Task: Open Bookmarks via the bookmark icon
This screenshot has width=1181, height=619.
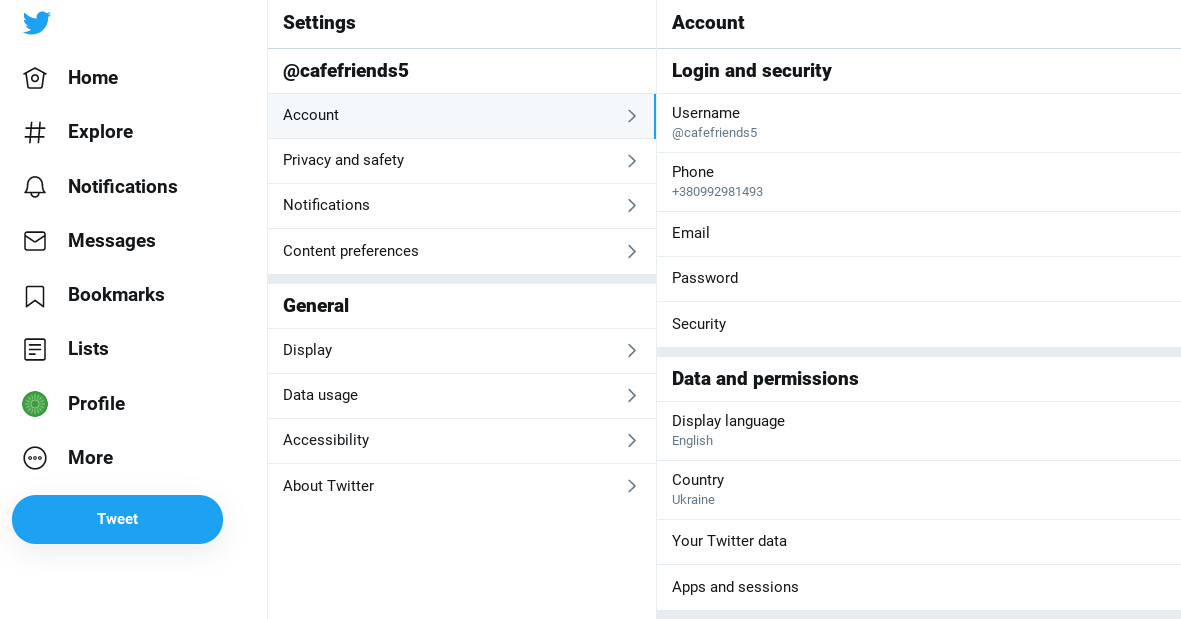Action: 35,296
